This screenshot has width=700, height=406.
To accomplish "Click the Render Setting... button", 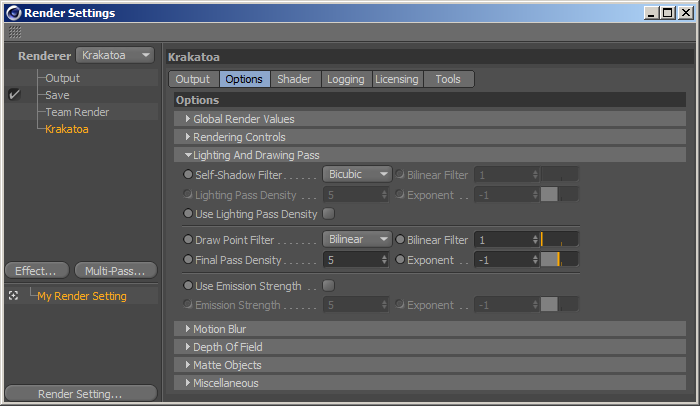I will click(x=81, y=393).
